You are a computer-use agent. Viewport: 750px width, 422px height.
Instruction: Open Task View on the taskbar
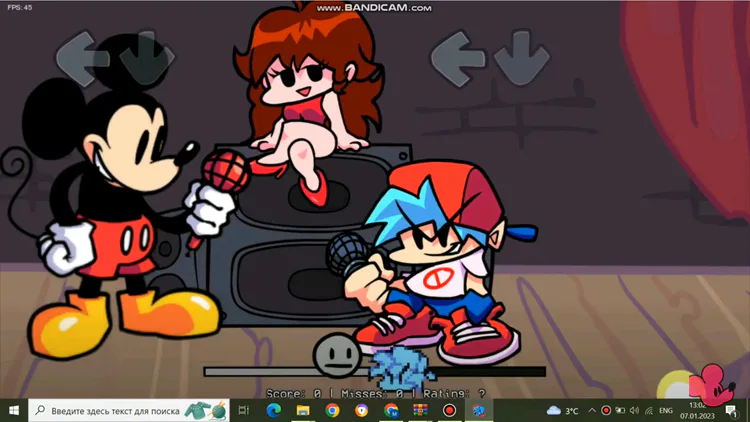point(244,411)
